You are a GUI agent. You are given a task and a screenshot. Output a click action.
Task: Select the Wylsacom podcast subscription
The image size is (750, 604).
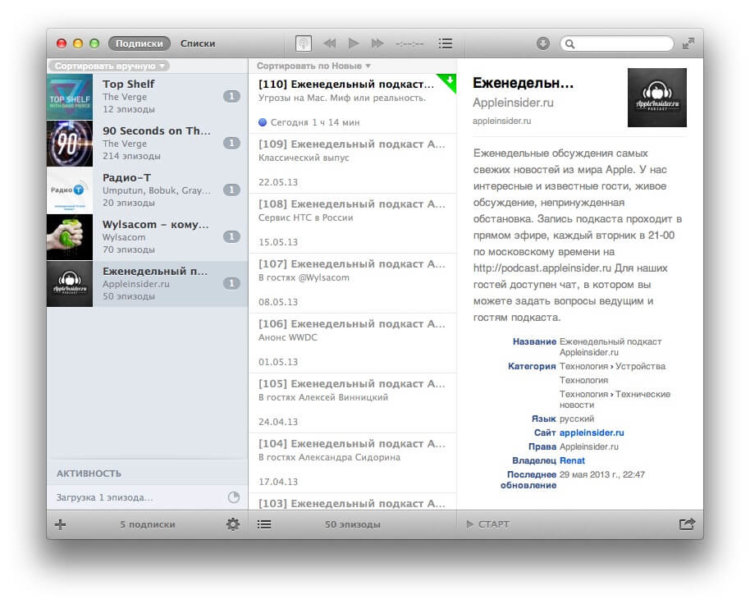[147, 237]
